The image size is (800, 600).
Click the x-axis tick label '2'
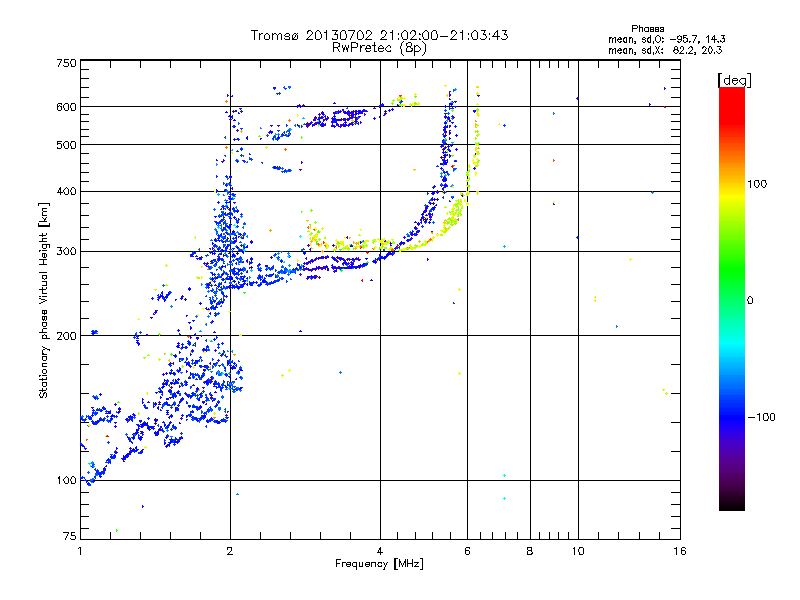pyautogui.click(x=230, y=551)
